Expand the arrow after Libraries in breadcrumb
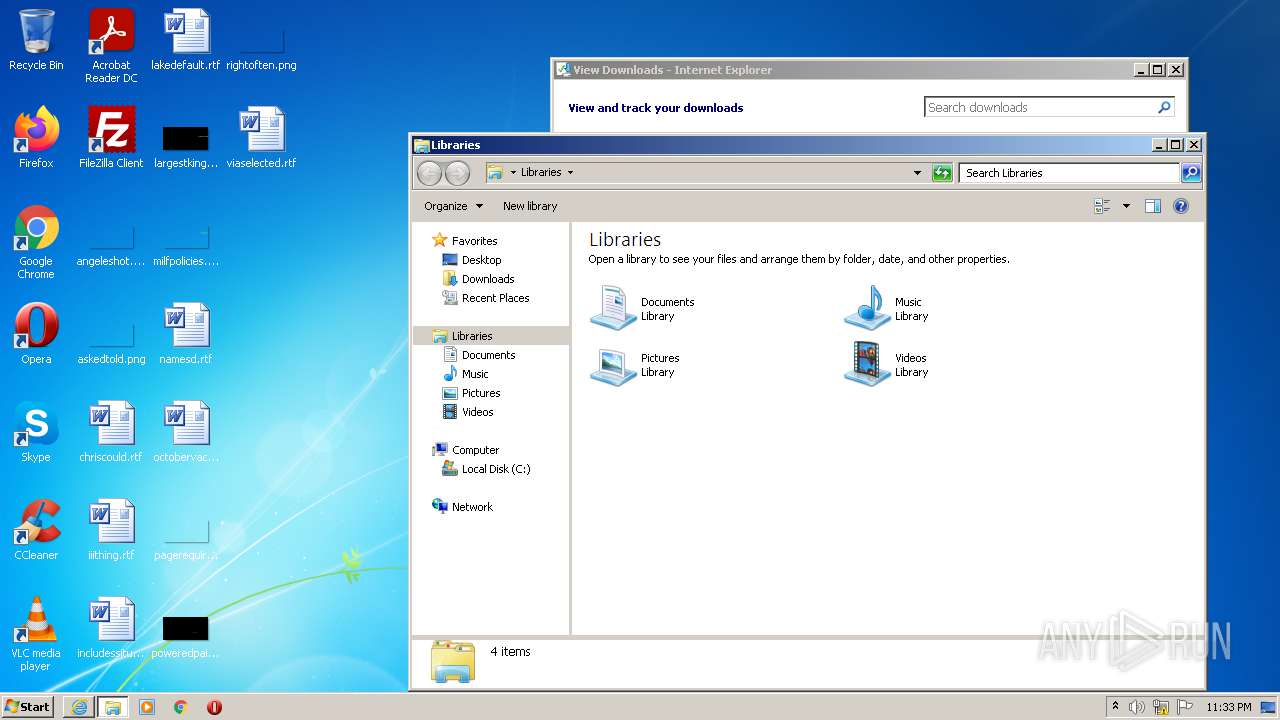The height and width of the screenshot is (720, 1280). coord(570,172)
